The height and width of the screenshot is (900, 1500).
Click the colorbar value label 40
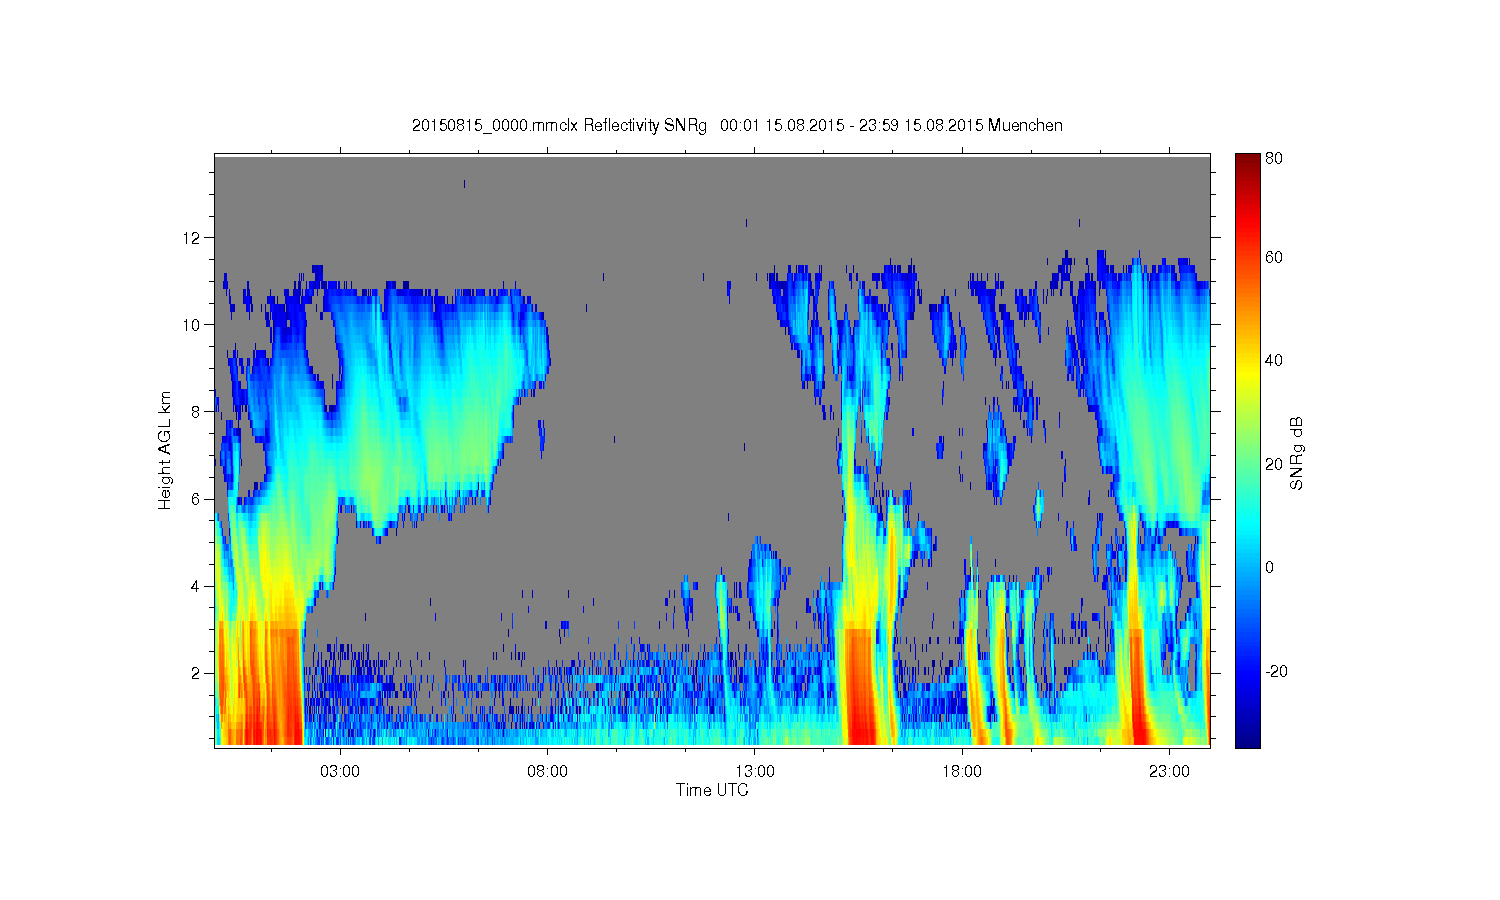click(x=1274, y=361)
